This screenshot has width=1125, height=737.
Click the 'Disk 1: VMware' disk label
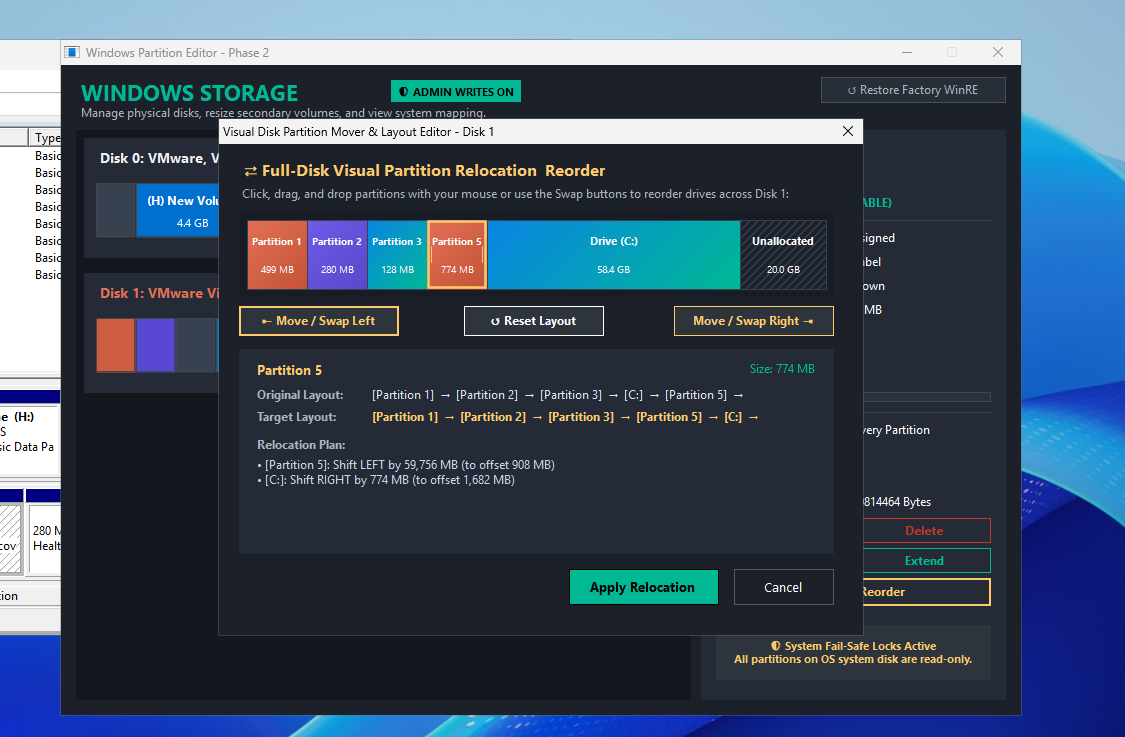click(159, 293)
